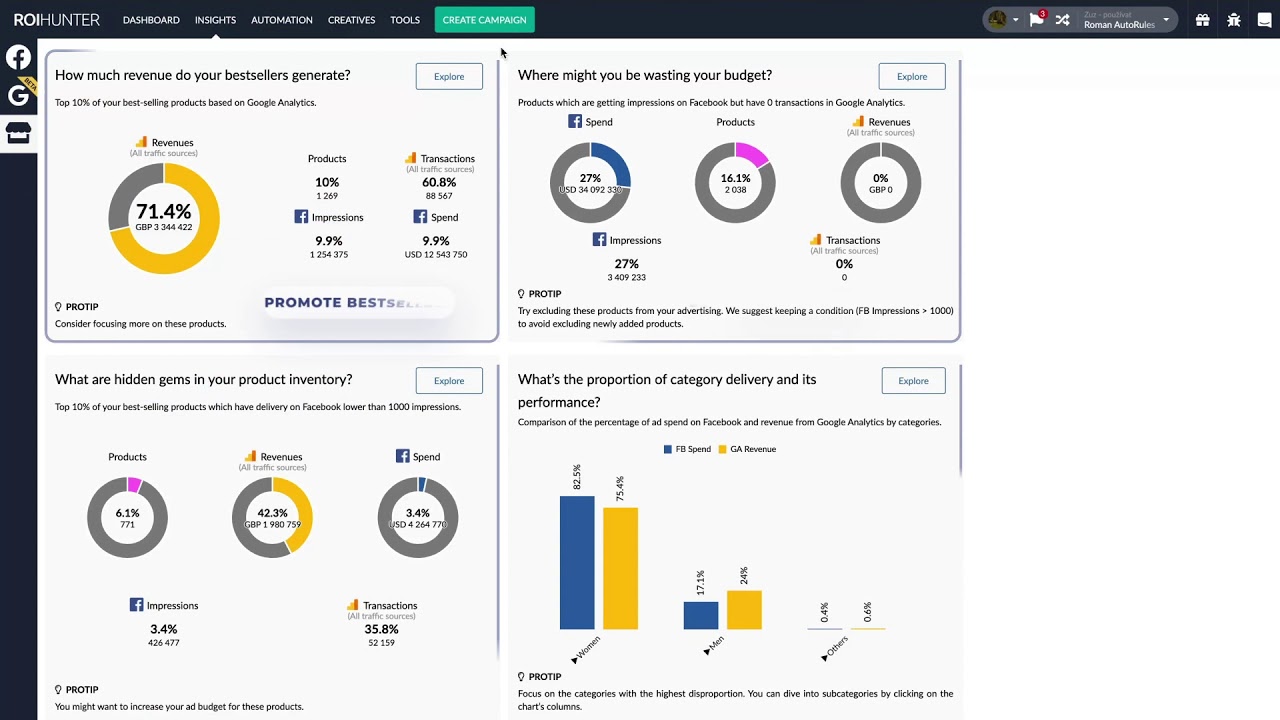Expand the user avatar dropdown arrow
1280x720 pixels.
1015,20
